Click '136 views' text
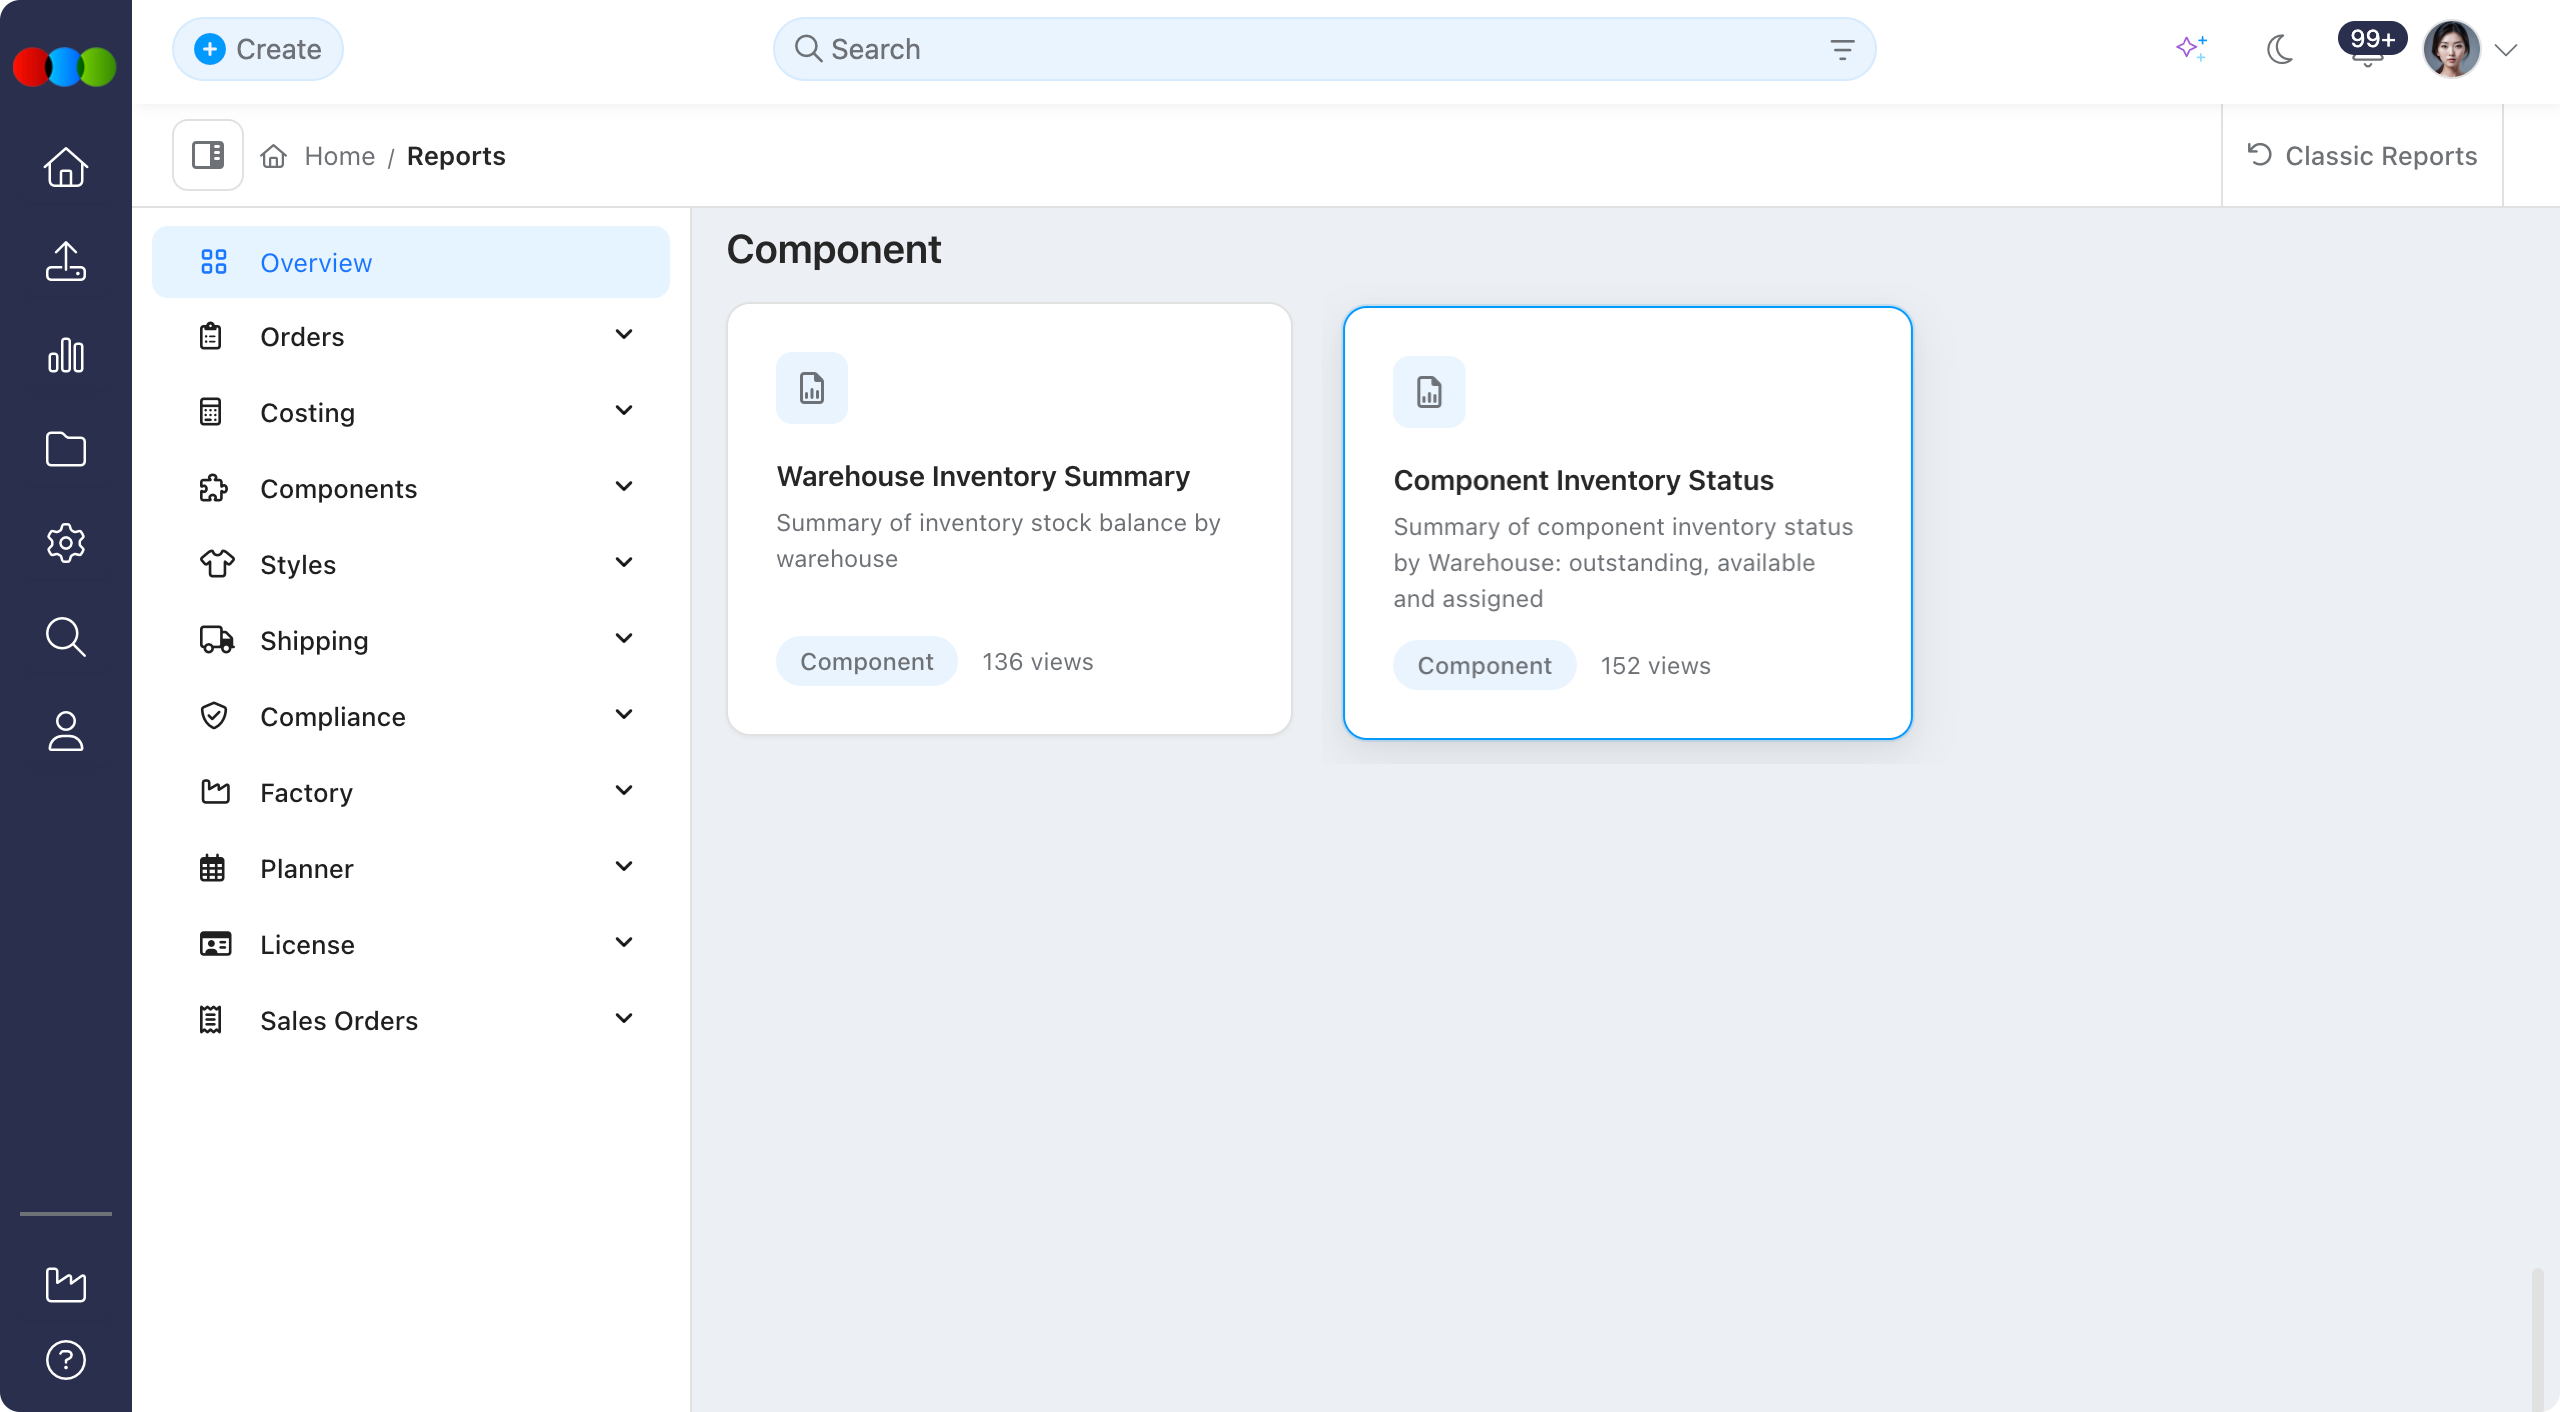This screenshot has height=1412, width=2560. point(1038,661)
